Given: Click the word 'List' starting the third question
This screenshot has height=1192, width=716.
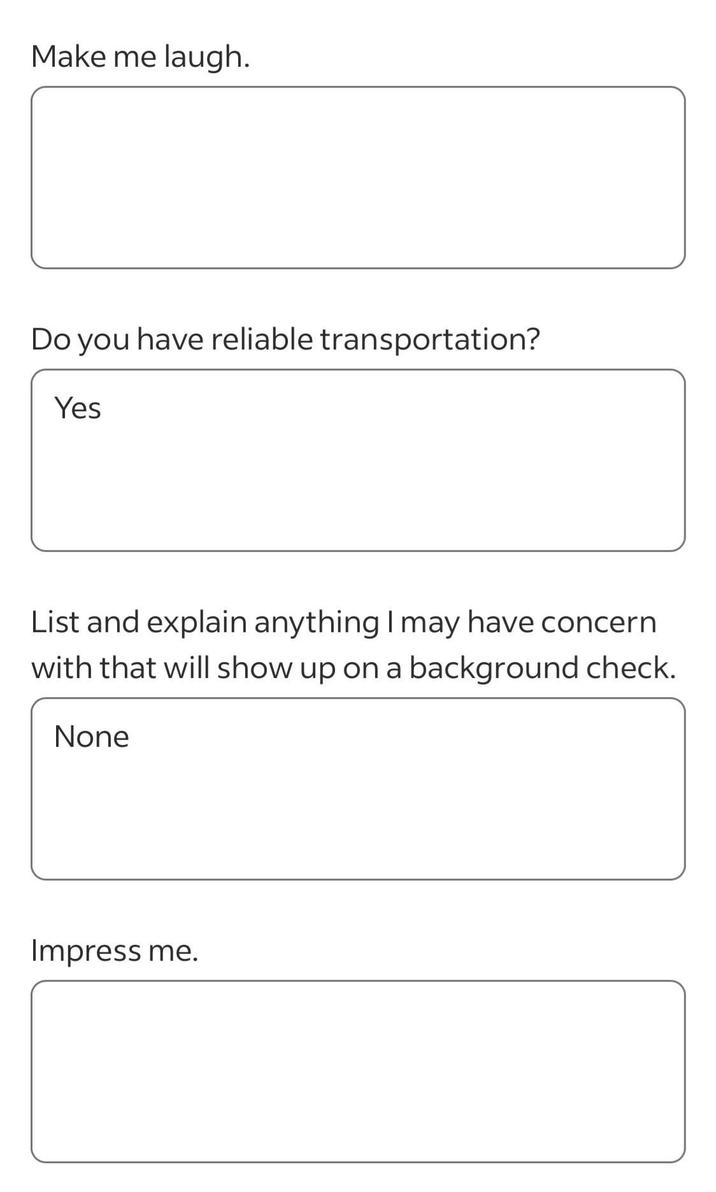Looking at the screenshot, I should pos(54,622).
